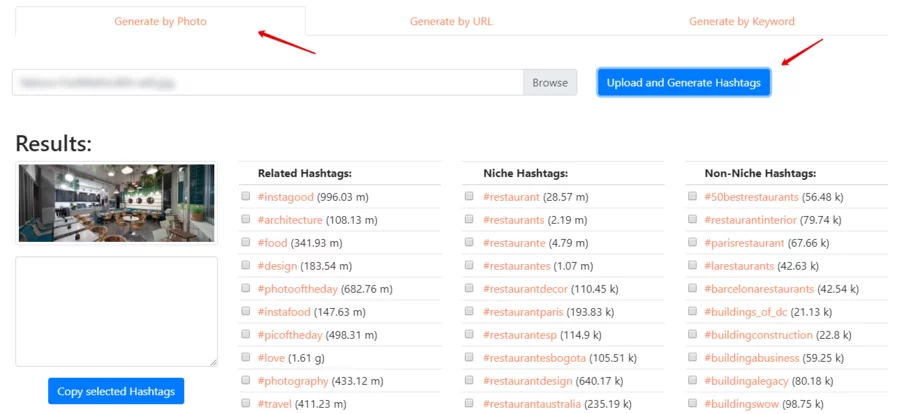Click the uploaded restaurant photo thumbnail

pos(117,203)
